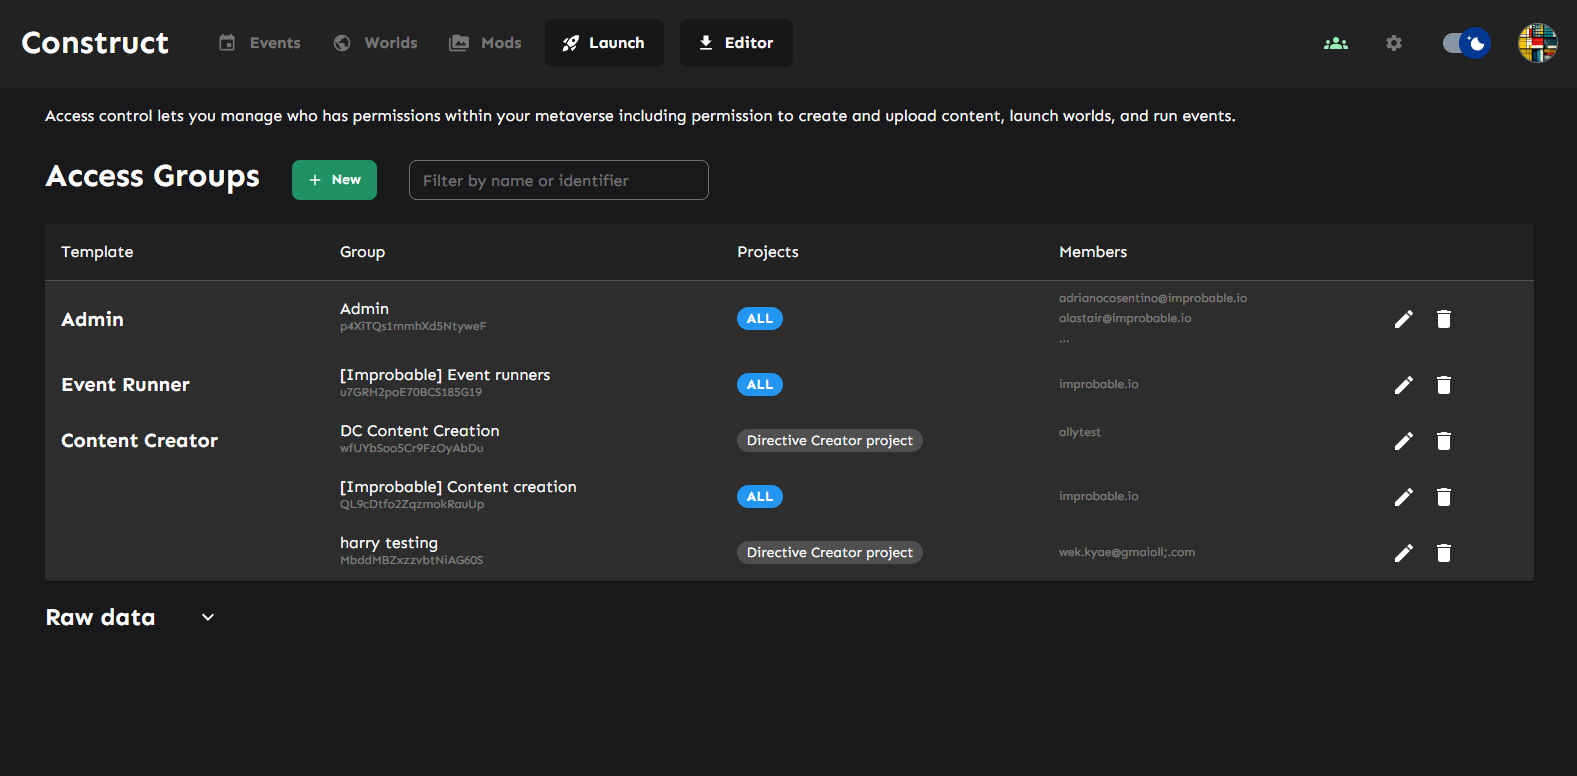Delete the harry testing group
The width and height of the screenshot is (1577, 776).
click(x=1443, y=553)
